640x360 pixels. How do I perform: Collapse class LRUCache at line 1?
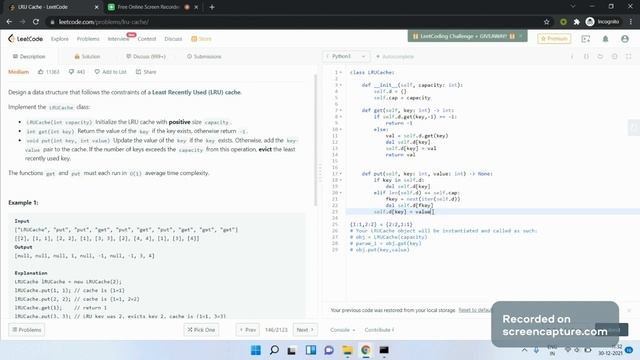[341, 73]
